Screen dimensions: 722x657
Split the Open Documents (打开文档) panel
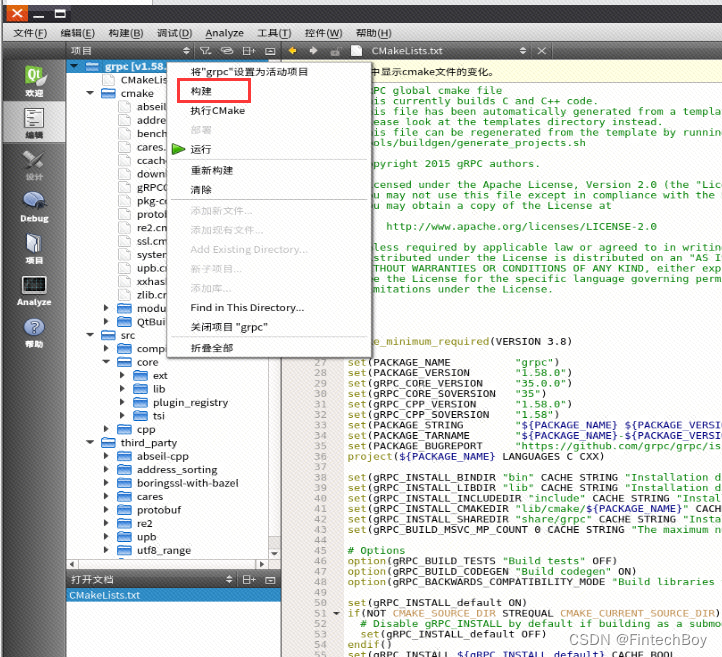point(249,580)
